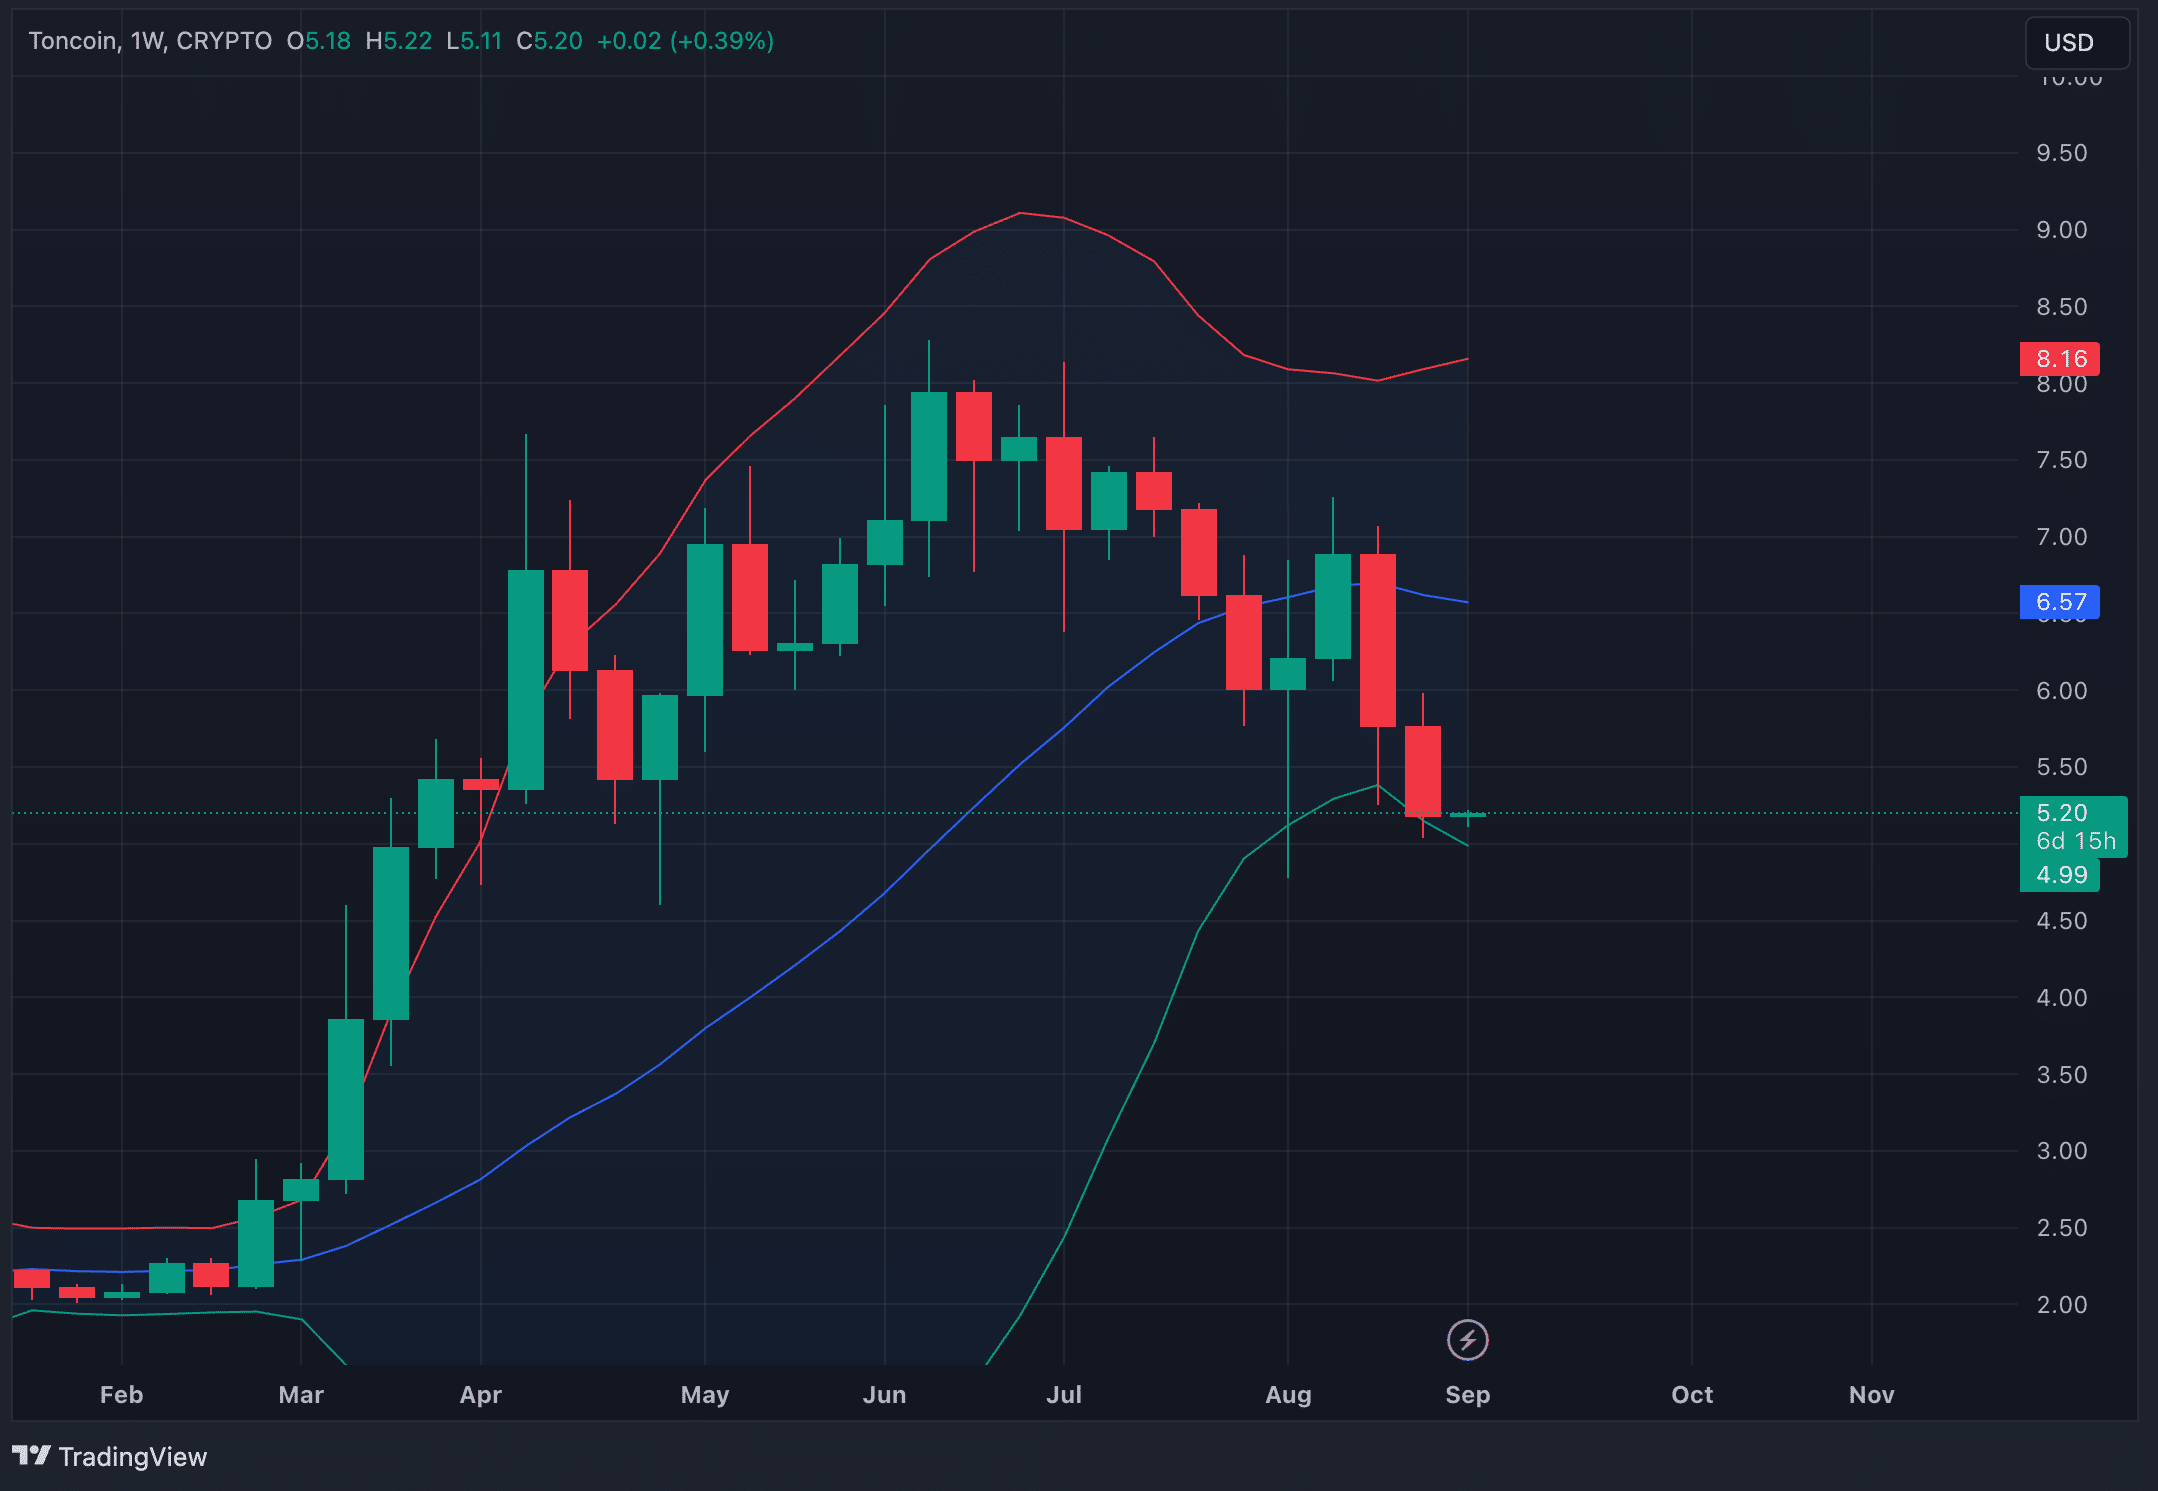
Task: Click the 9.50 price scale label
Action: 2062,153
